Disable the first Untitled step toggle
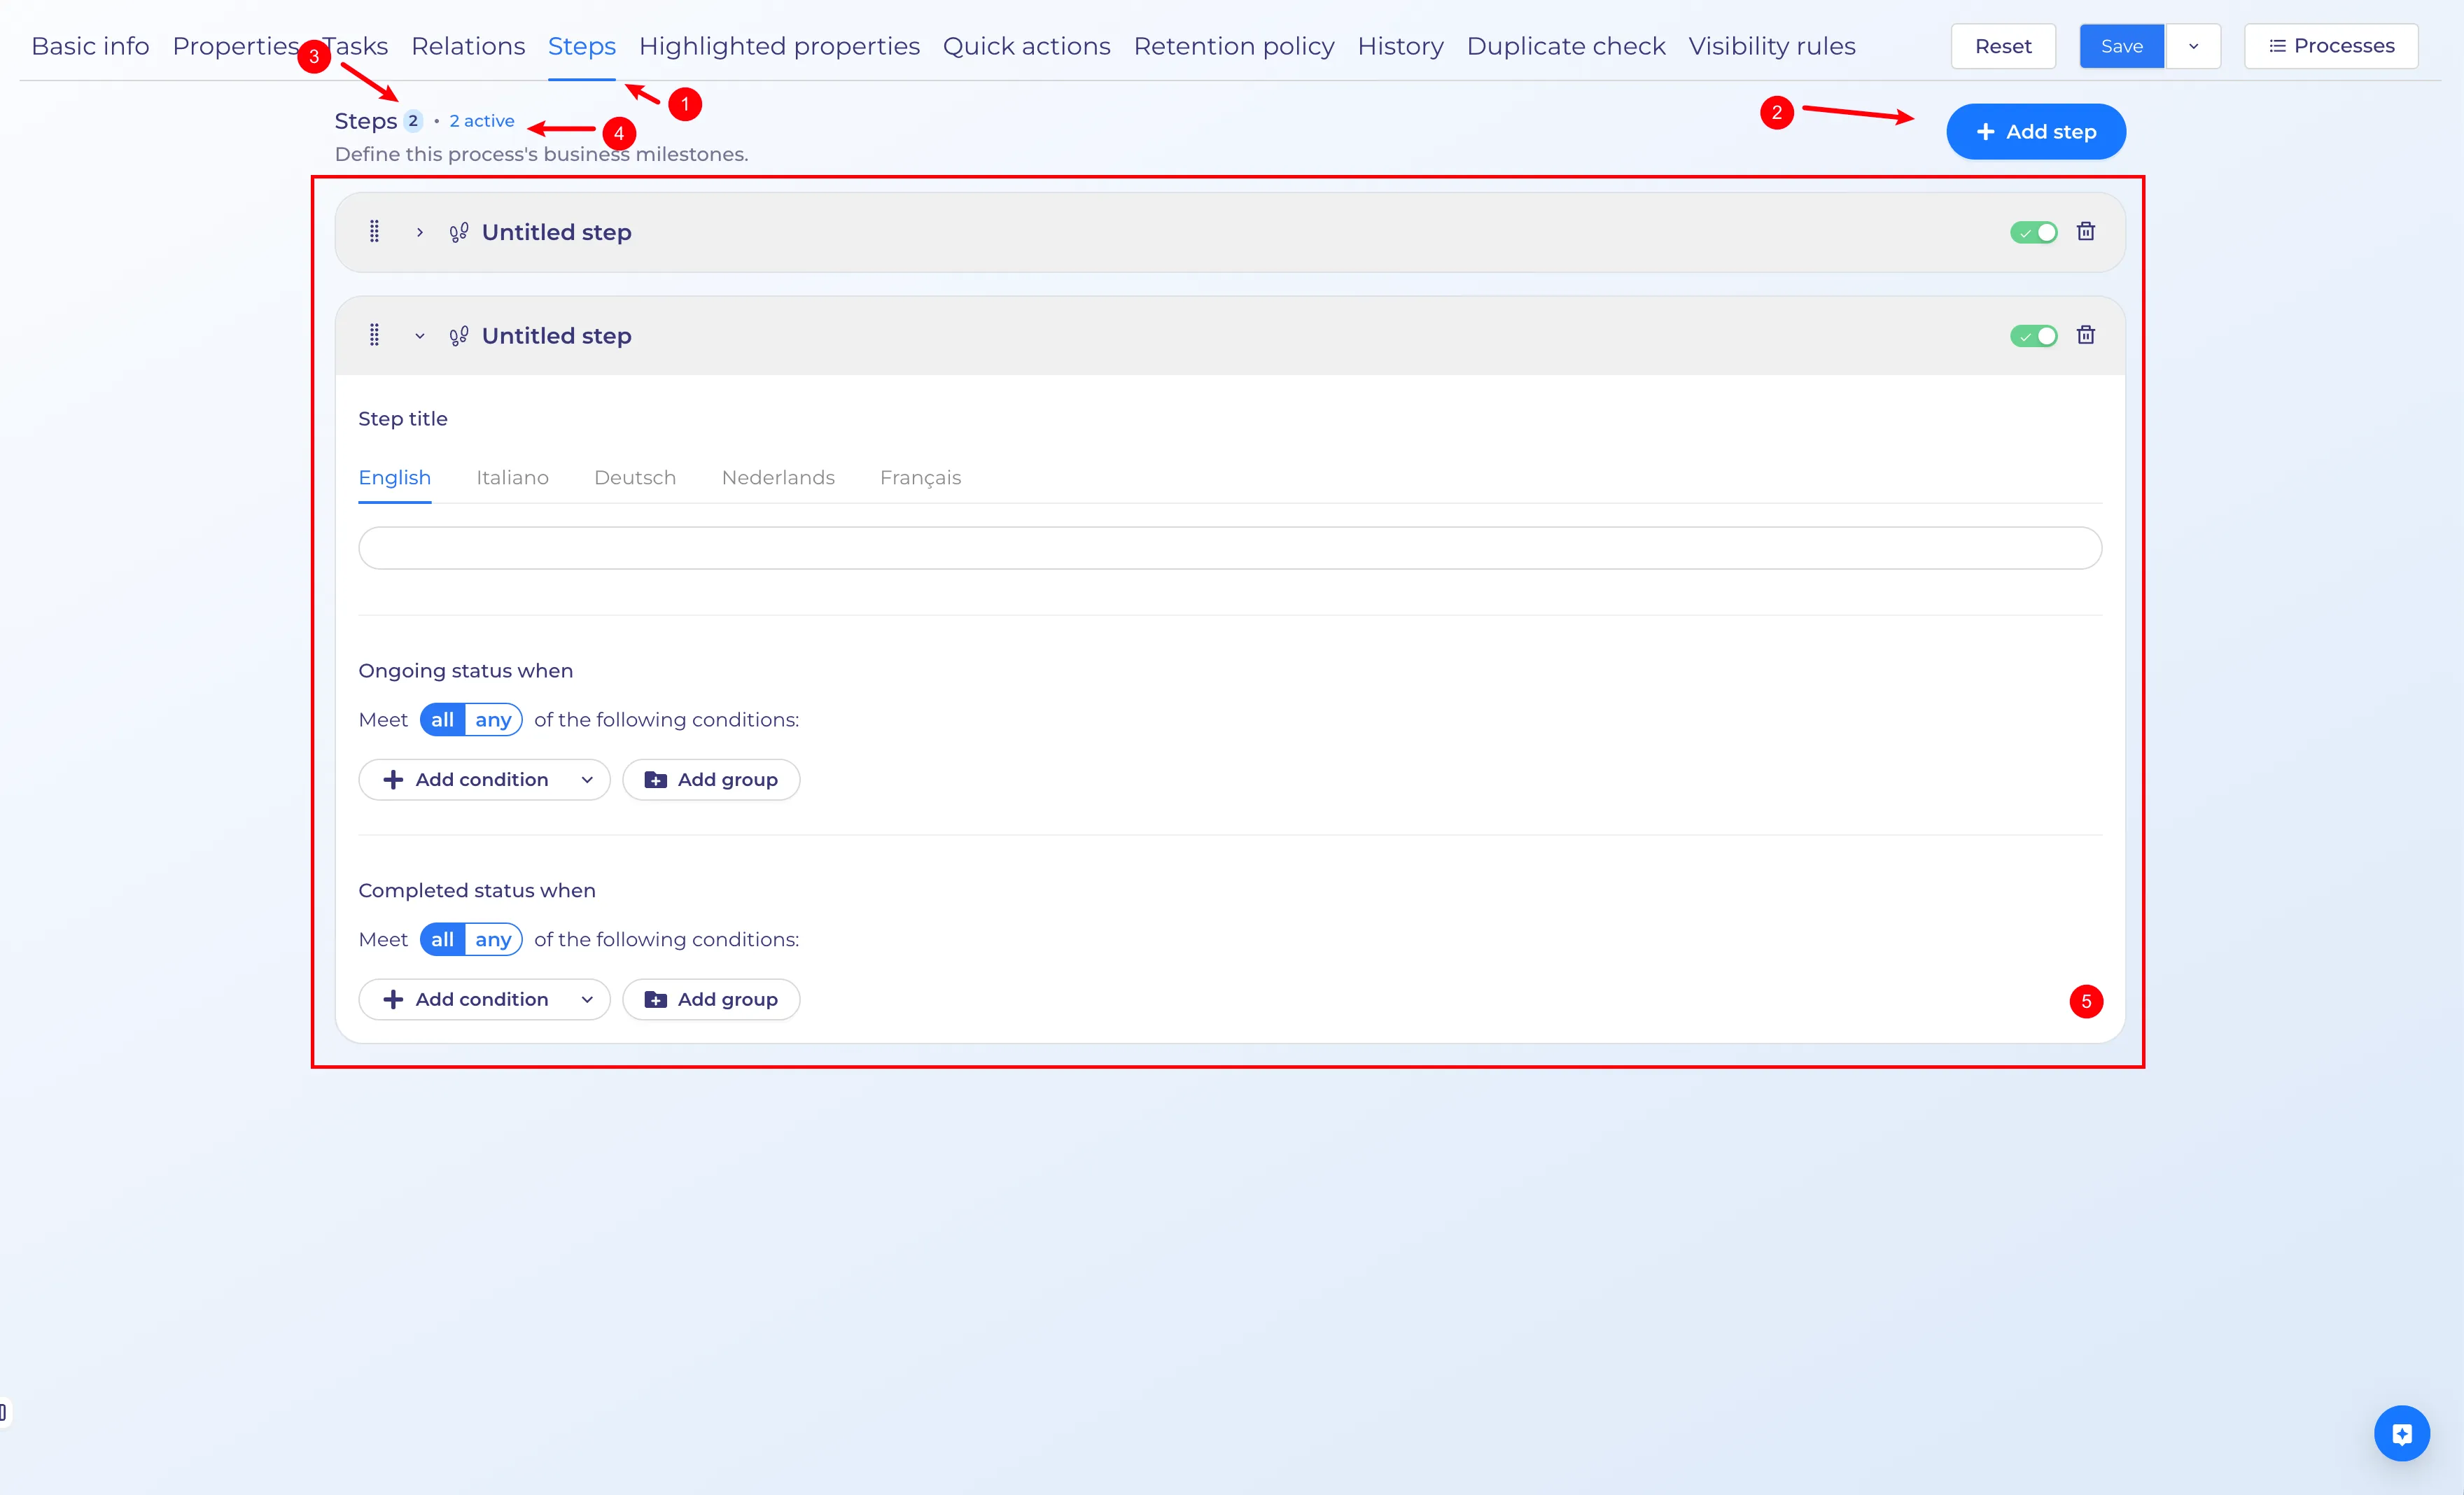Viewport: 2464px width, 1495px height. tap(2033, 233)
